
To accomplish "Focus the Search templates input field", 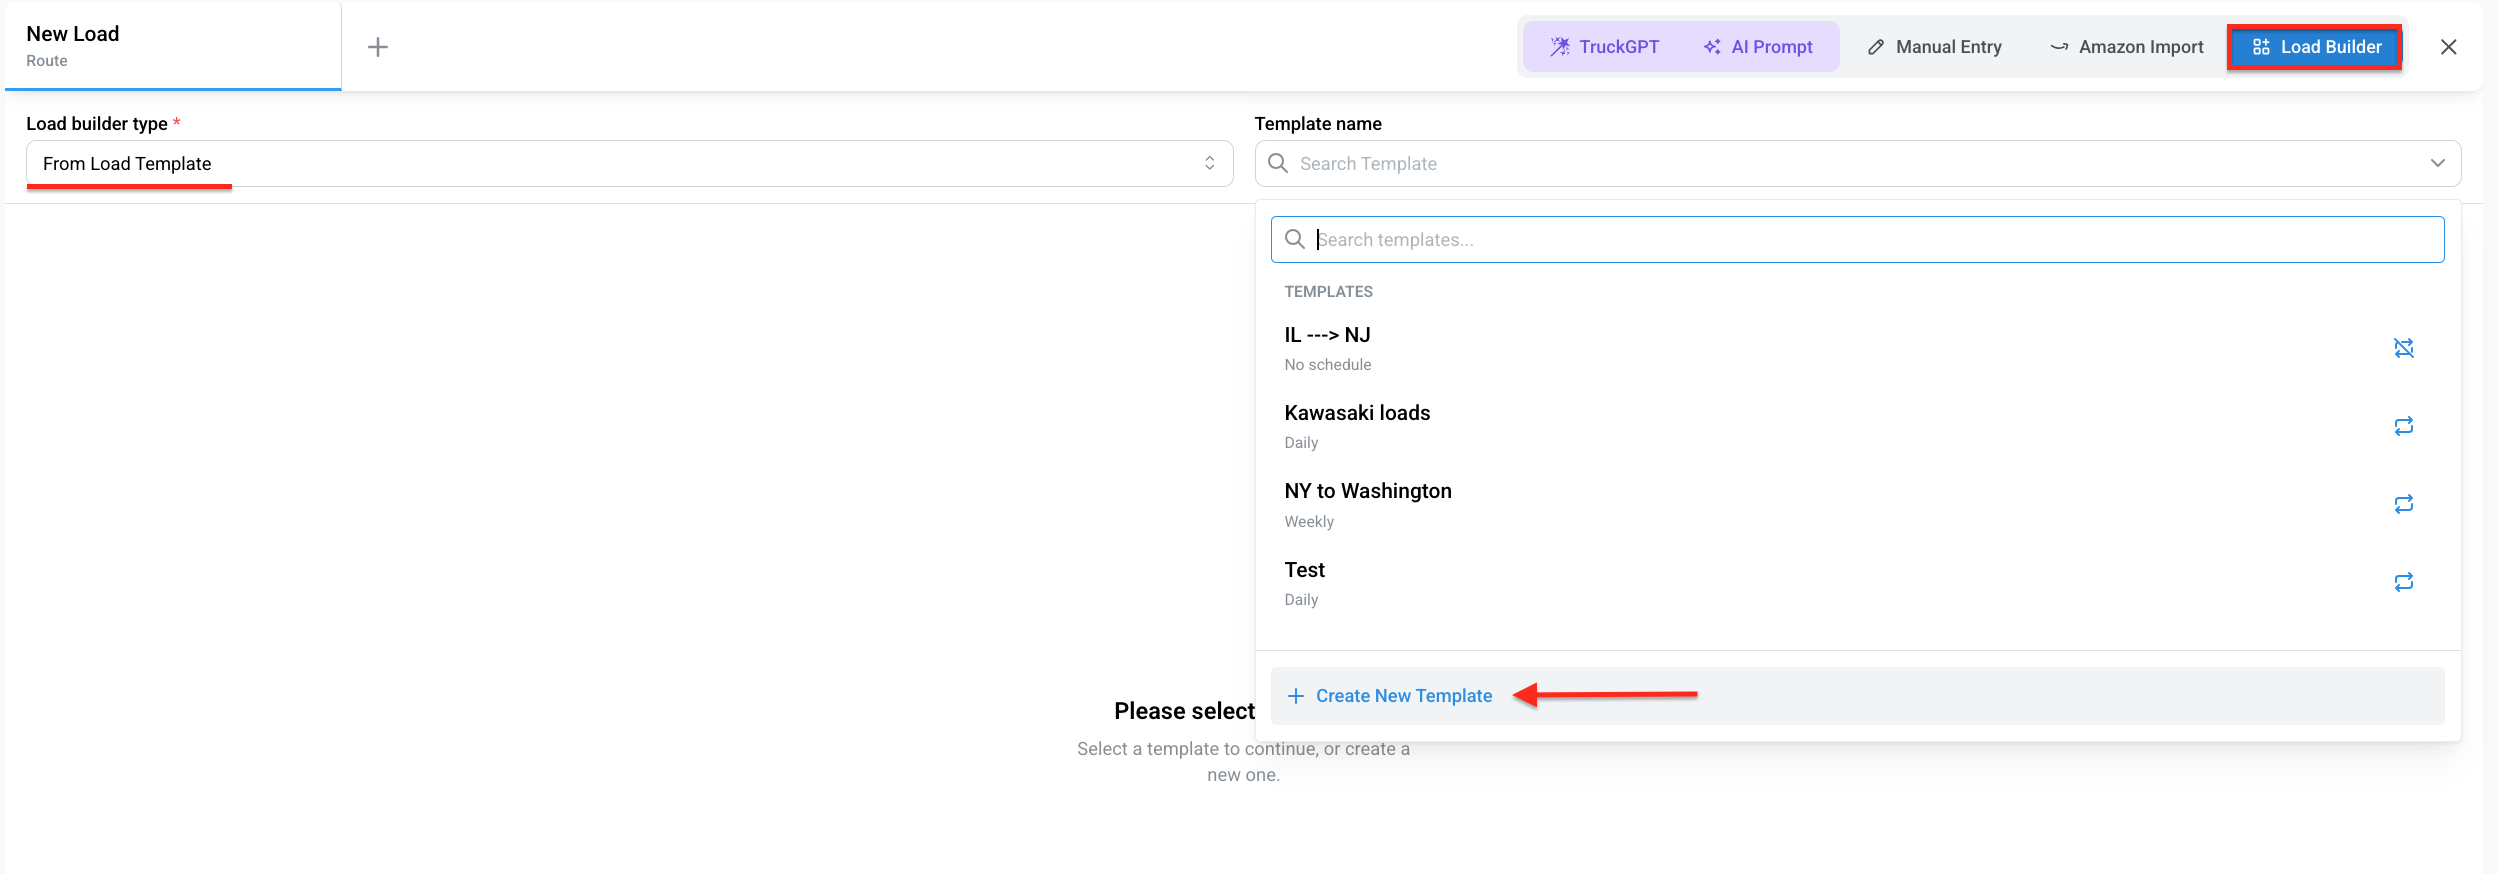I will point(1857,239).
